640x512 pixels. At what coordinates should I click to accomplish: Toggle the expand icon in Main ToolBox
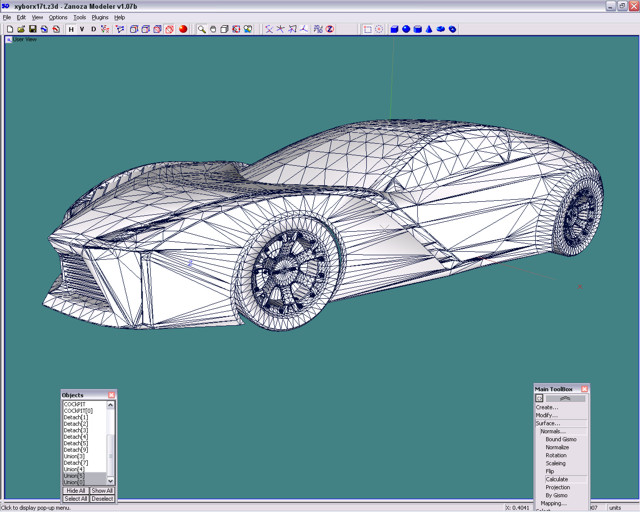[x=540, y=398]
